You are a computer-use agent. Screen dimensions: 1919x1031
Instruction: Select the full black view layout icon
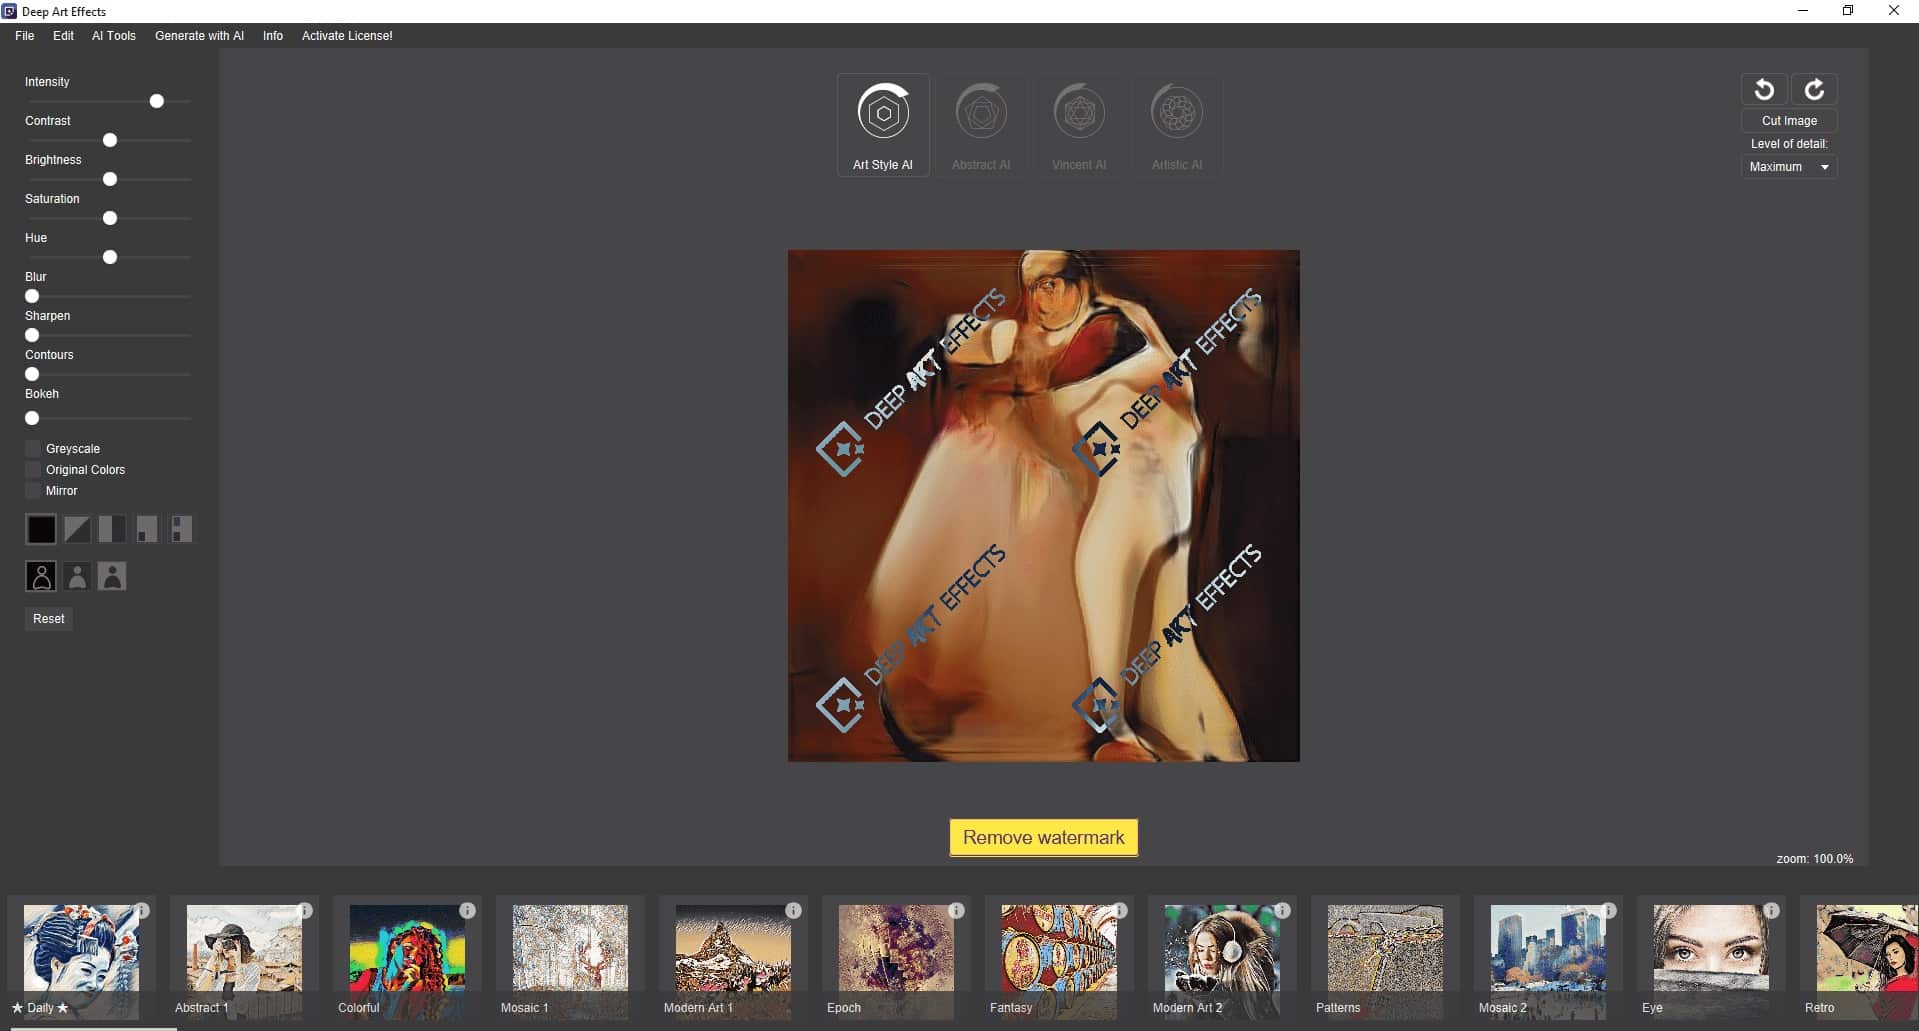click(x=41, y=529)
